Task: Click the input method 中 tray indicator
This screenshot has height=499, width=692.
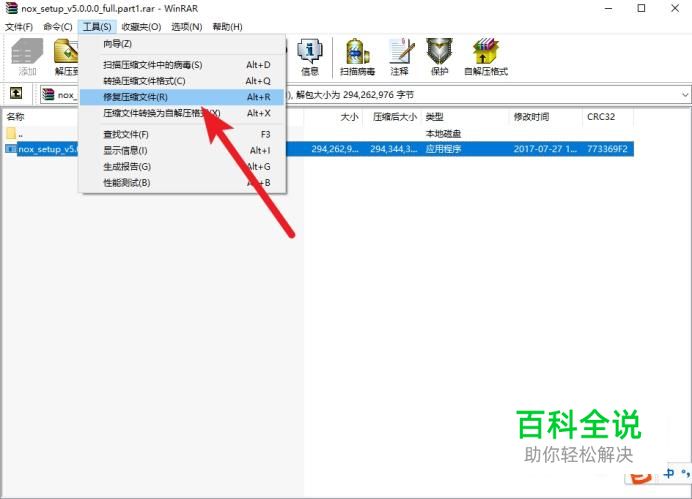Action: coord(669,473)
